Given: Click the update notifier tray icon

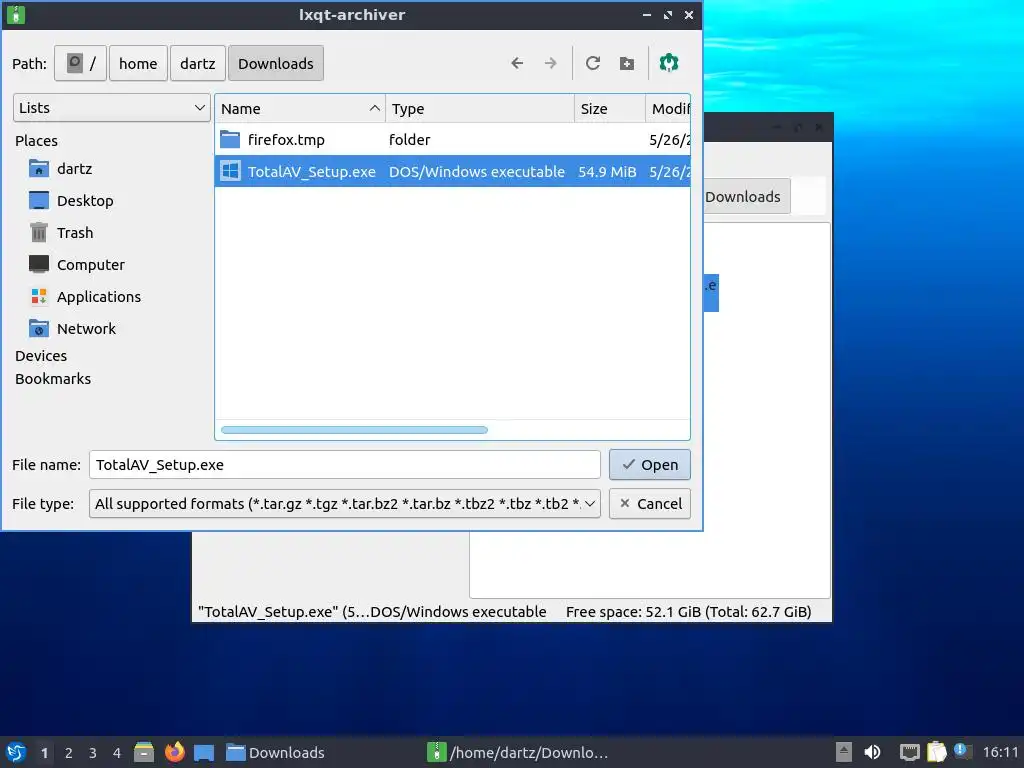Looking at the screenshot, I should click(961, 750).
